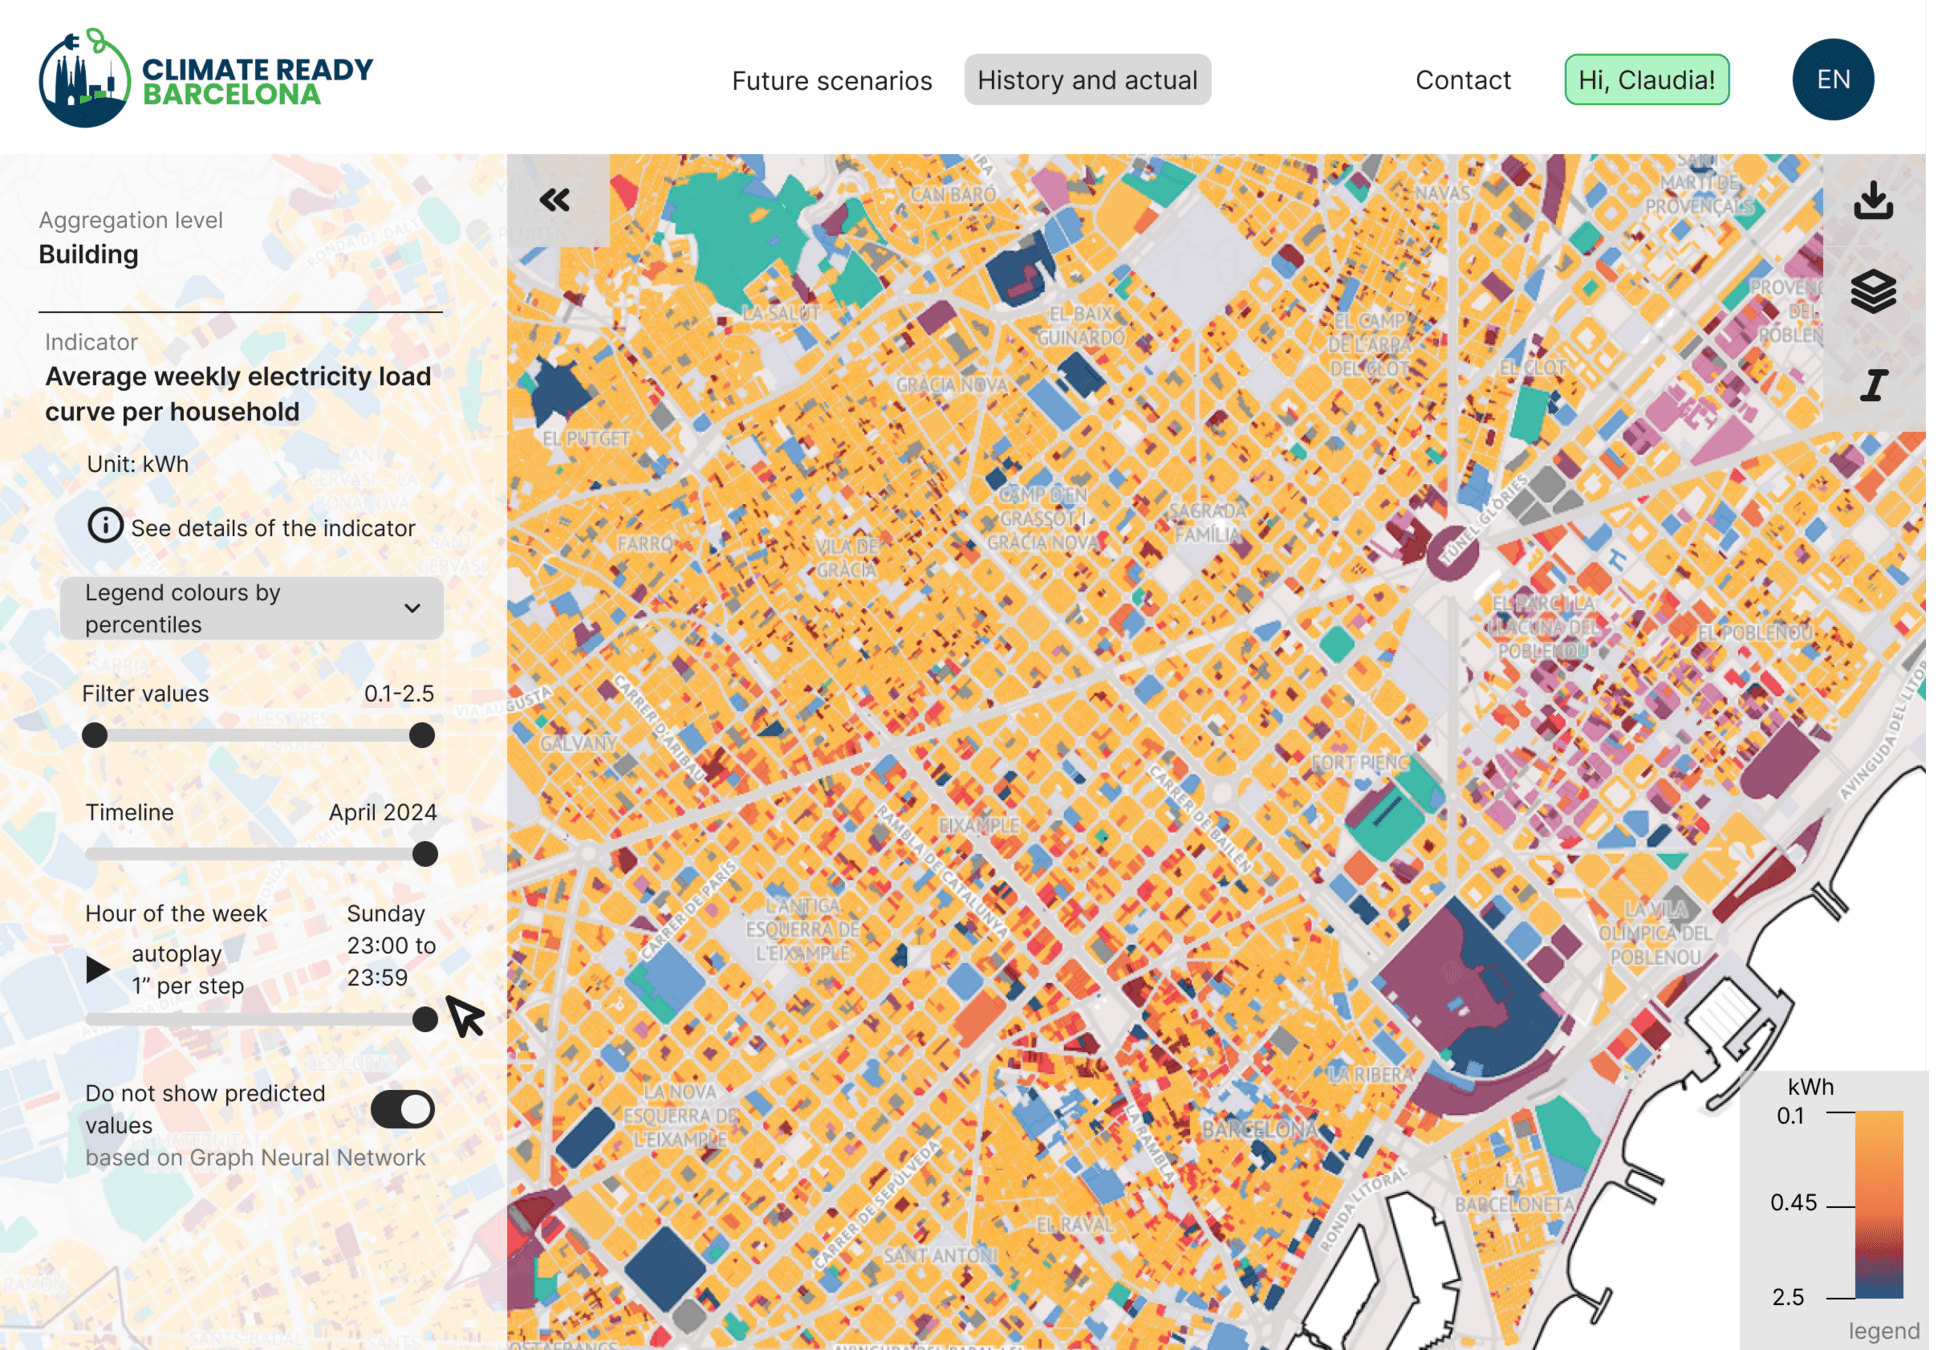Click the Timeline slider handle
This screenshot has width=1958, height=1350.
point(425,854)
